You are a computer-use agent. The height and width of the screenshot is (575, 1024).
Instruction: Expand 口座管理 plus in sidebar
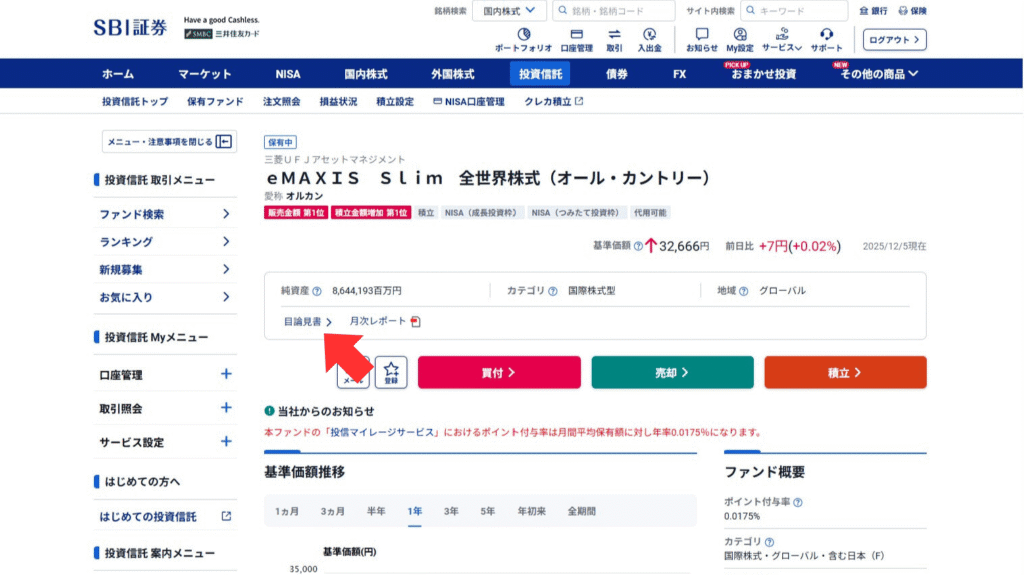click(226, 374)
